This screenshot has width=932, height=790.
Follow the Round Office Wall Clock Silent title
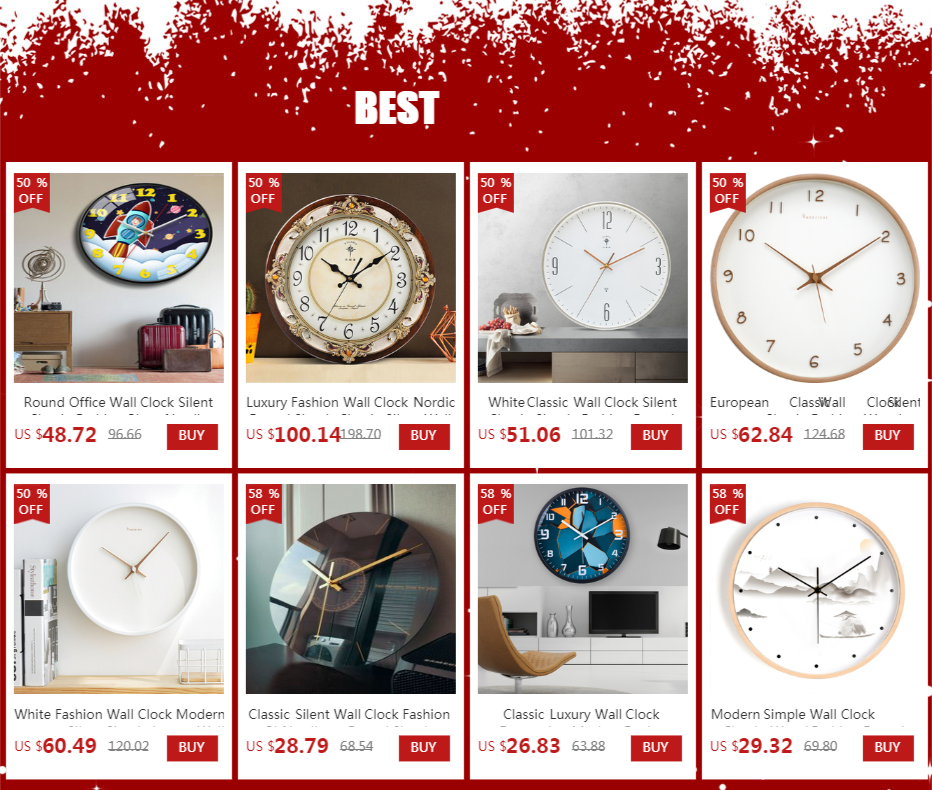click(118, 402)
